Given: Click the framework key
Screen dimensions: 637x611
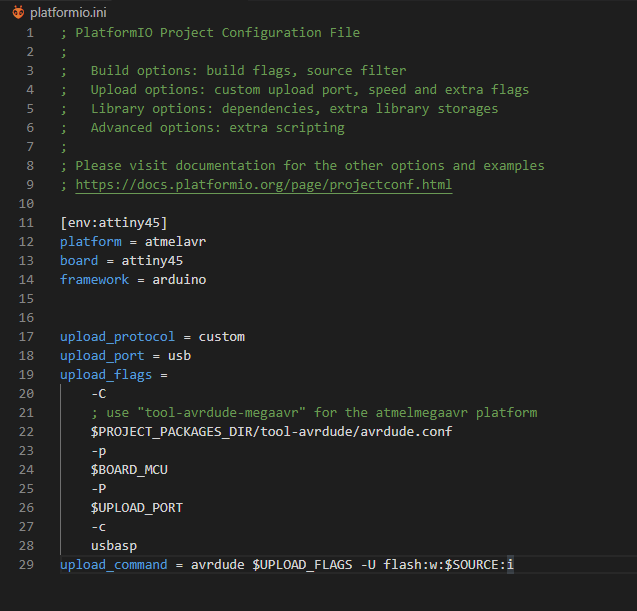Looking at the screenshot, I should coord(94,280).
